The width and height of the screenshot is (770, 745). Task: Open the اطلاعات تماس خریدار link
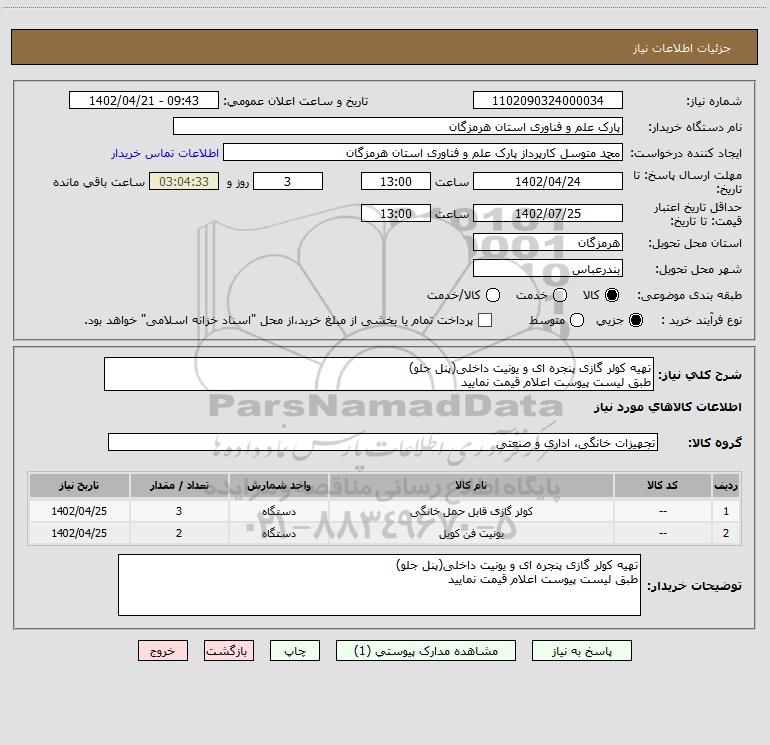(165, 153)
